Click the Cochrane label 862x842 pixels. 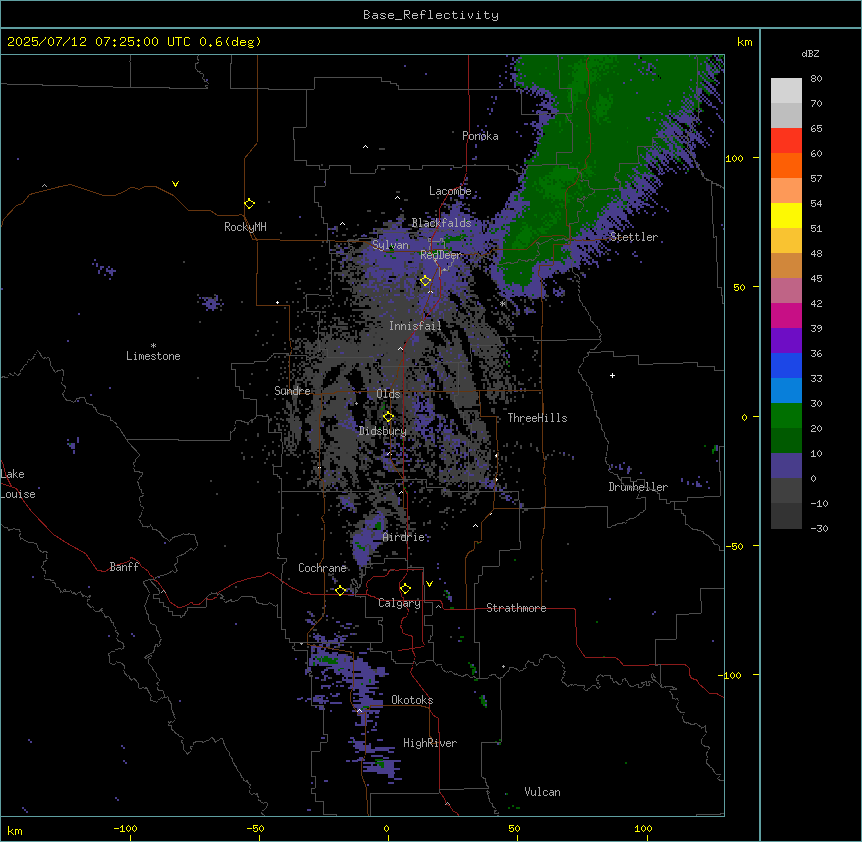click(322, 568)
